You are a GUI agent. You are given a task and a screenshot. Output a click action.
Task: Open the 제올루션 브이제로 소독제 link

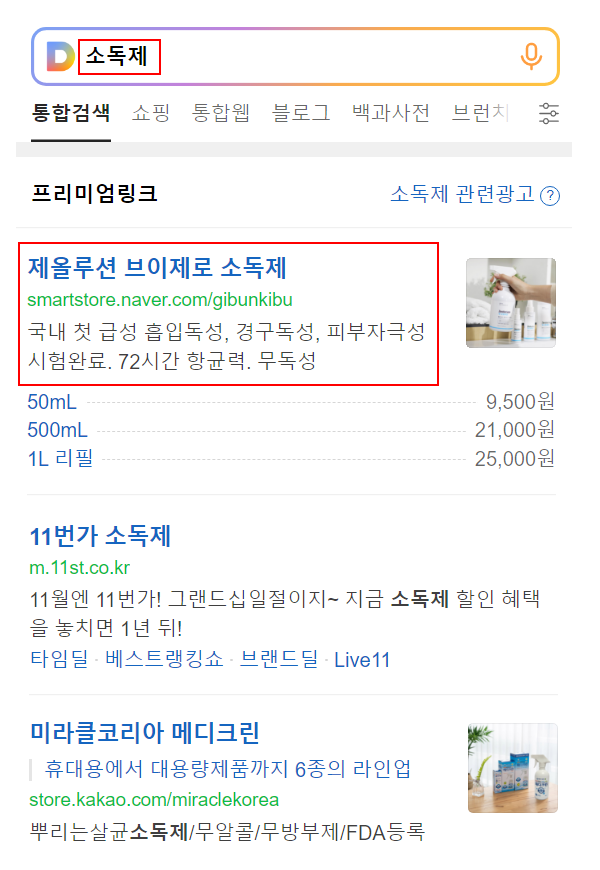pos(157,267)
